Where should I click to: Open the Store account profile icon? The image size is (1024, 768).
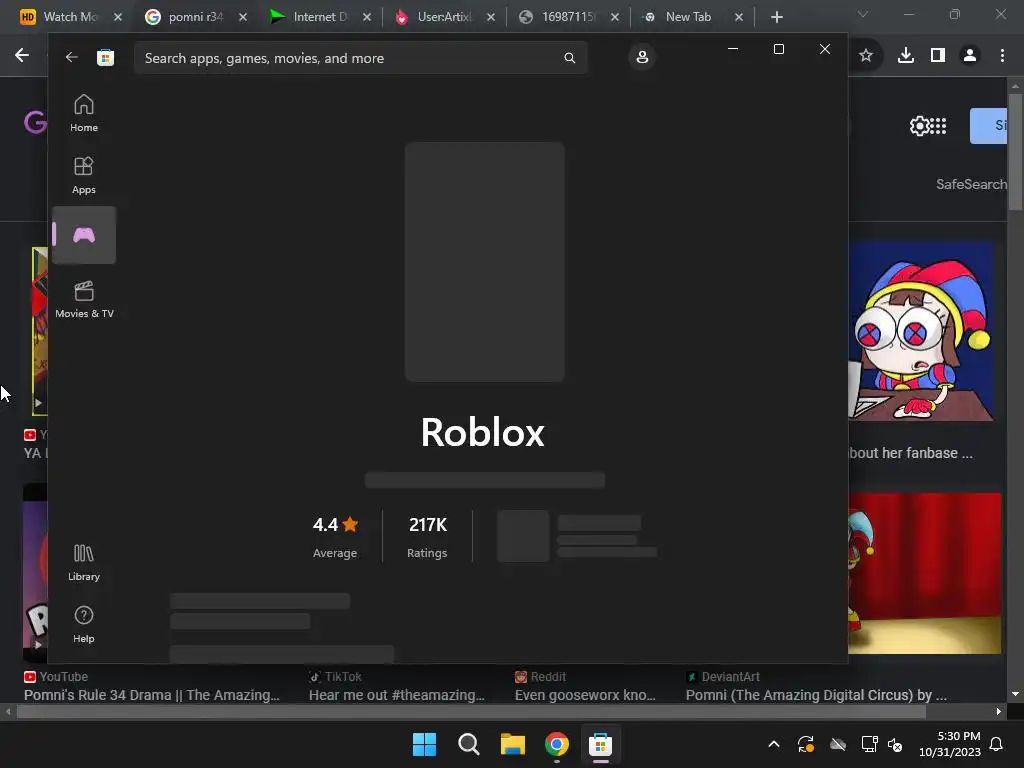(642, 57)
